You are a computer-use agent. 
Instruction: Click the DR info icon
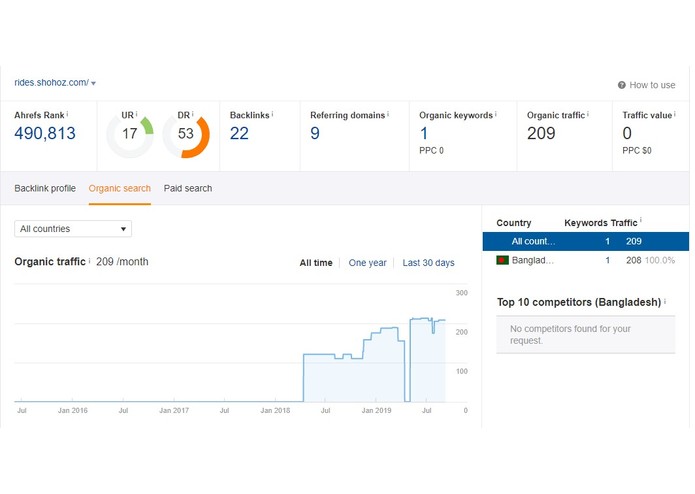click(x=193, y=114)
